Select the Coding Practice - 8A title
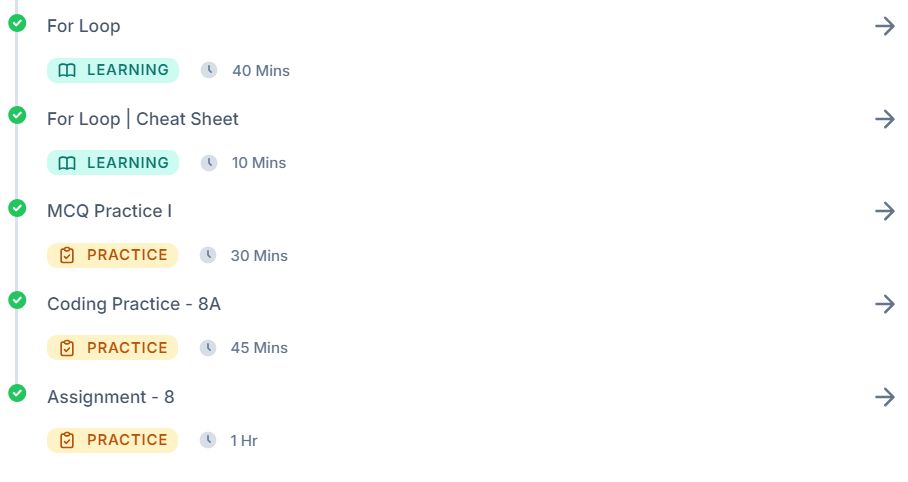This screenshot has width=908, height=482. tap(134, 304)
